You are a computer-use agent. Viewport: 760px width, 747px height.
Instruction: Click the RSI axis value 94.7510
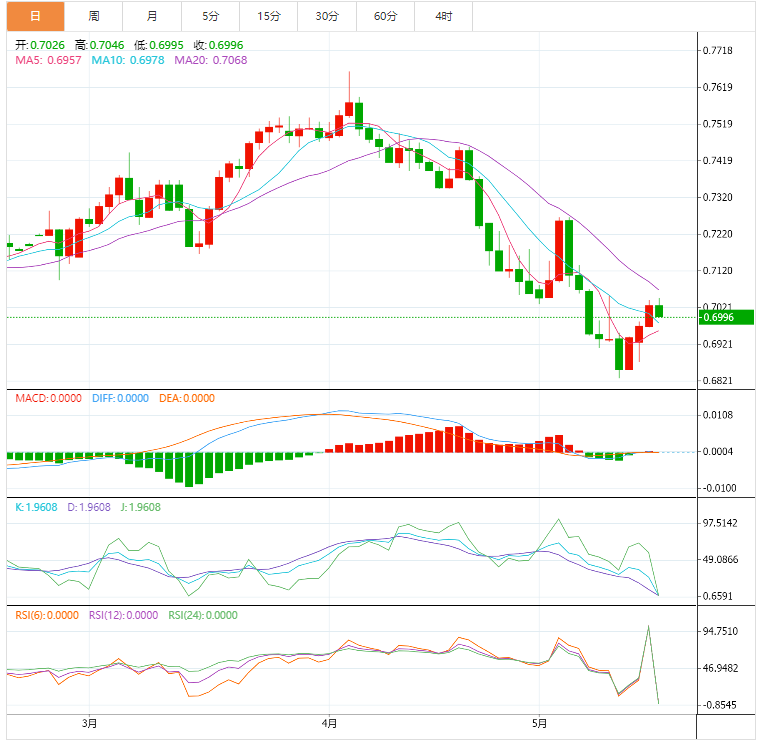pos(720,631)
